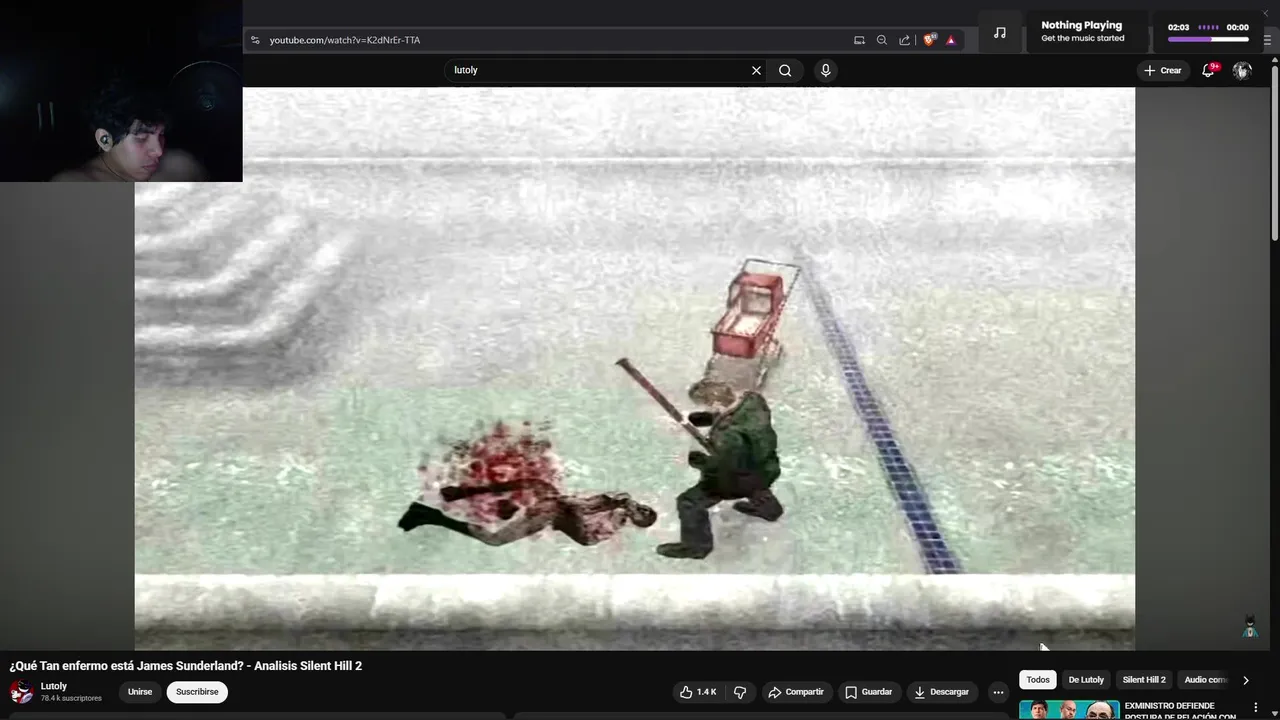Open the Brave Shields lion icon
The width and height of the screenshot is (1280, 720).
929,40
